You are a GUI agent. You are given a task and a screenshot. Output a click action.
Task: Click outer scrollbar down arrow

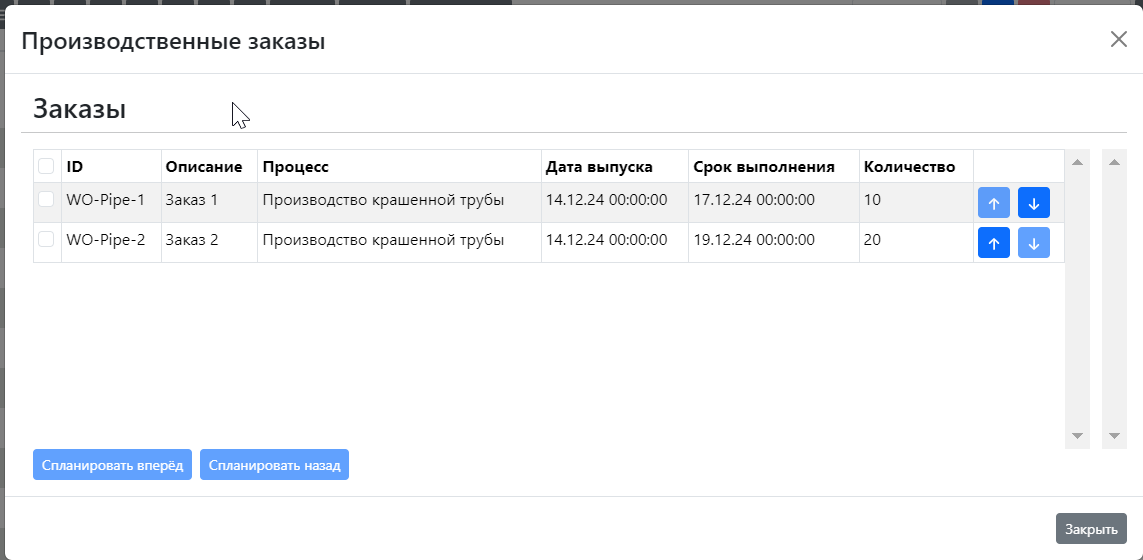[x=1114, y=436]
